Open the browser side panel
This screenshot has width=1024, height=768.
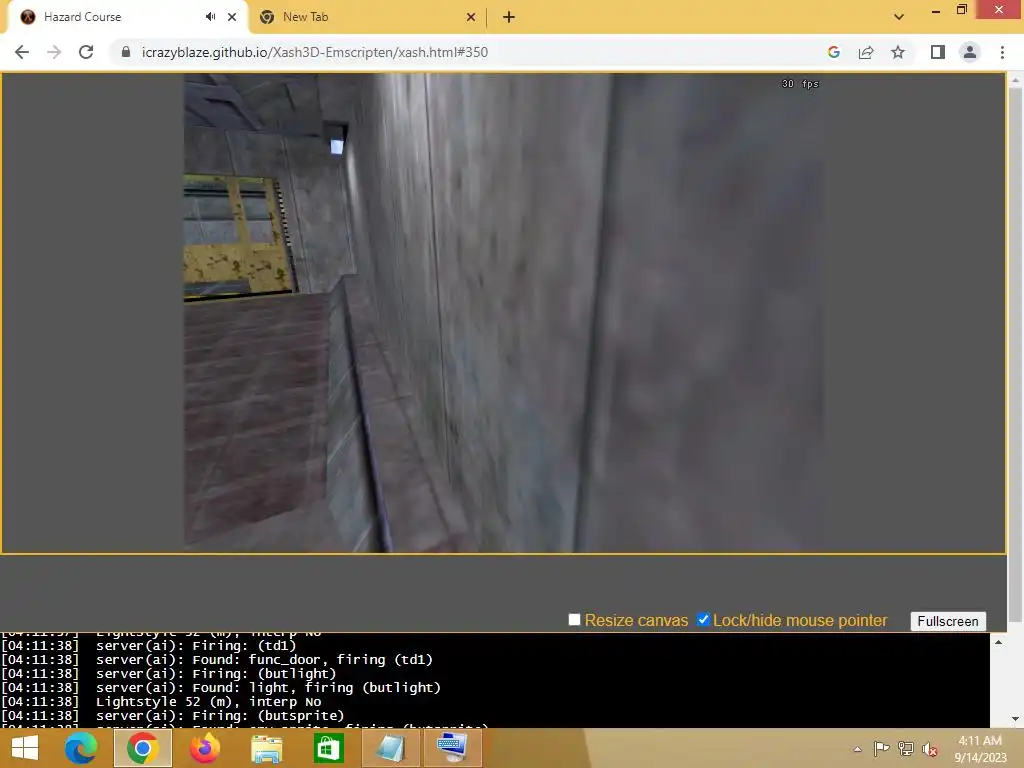point(938,52)
